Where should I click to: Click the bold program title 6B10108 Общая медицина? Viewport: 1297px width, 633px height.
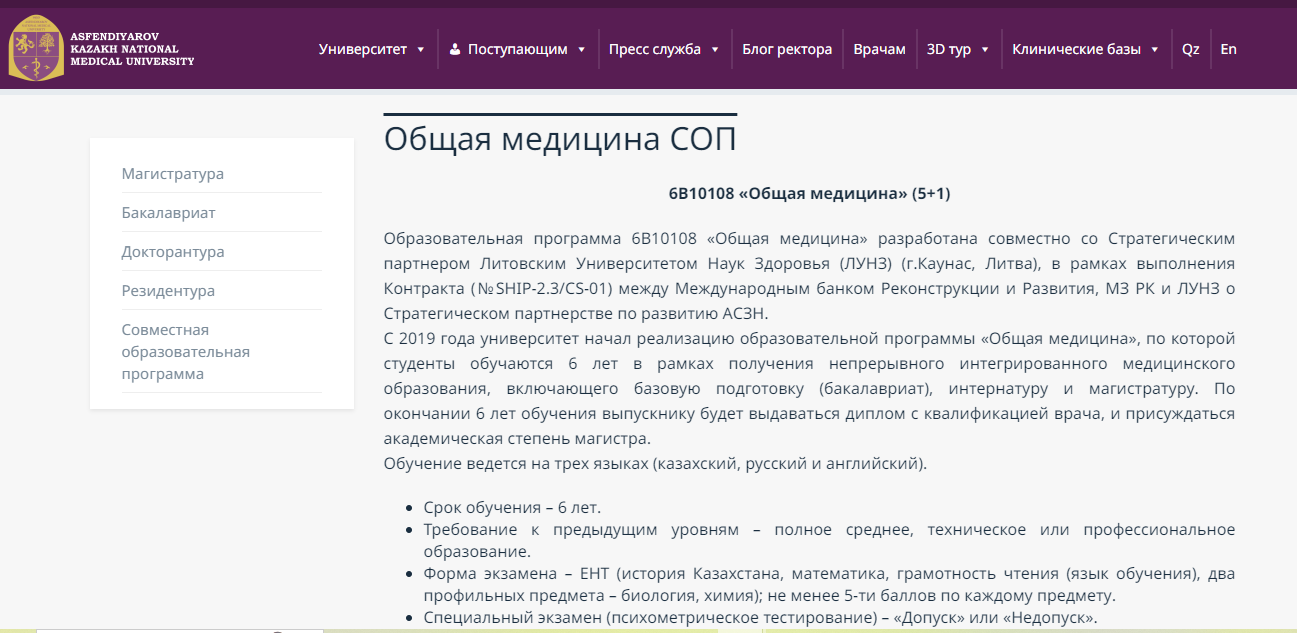[810, 190]
